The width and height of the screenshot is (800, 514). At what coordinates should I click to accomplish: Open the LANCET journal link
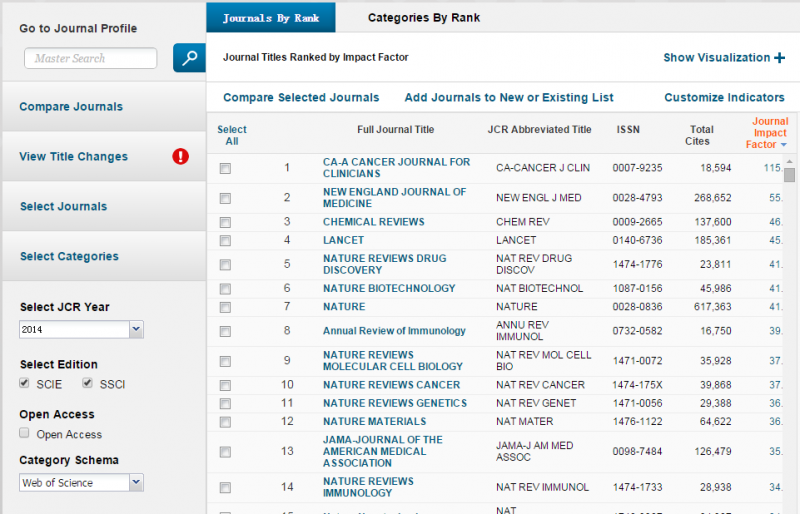343,240
